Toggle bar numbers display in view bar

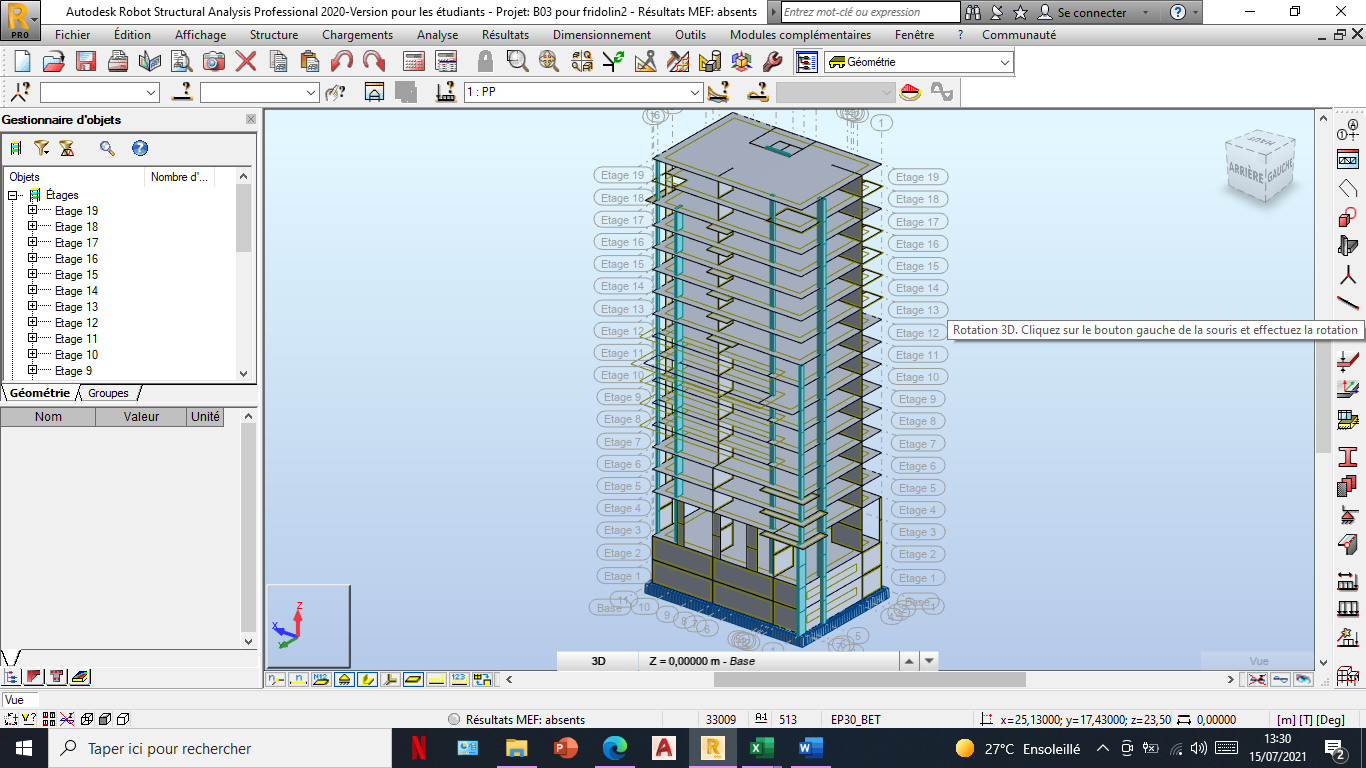tap(298, 679)
